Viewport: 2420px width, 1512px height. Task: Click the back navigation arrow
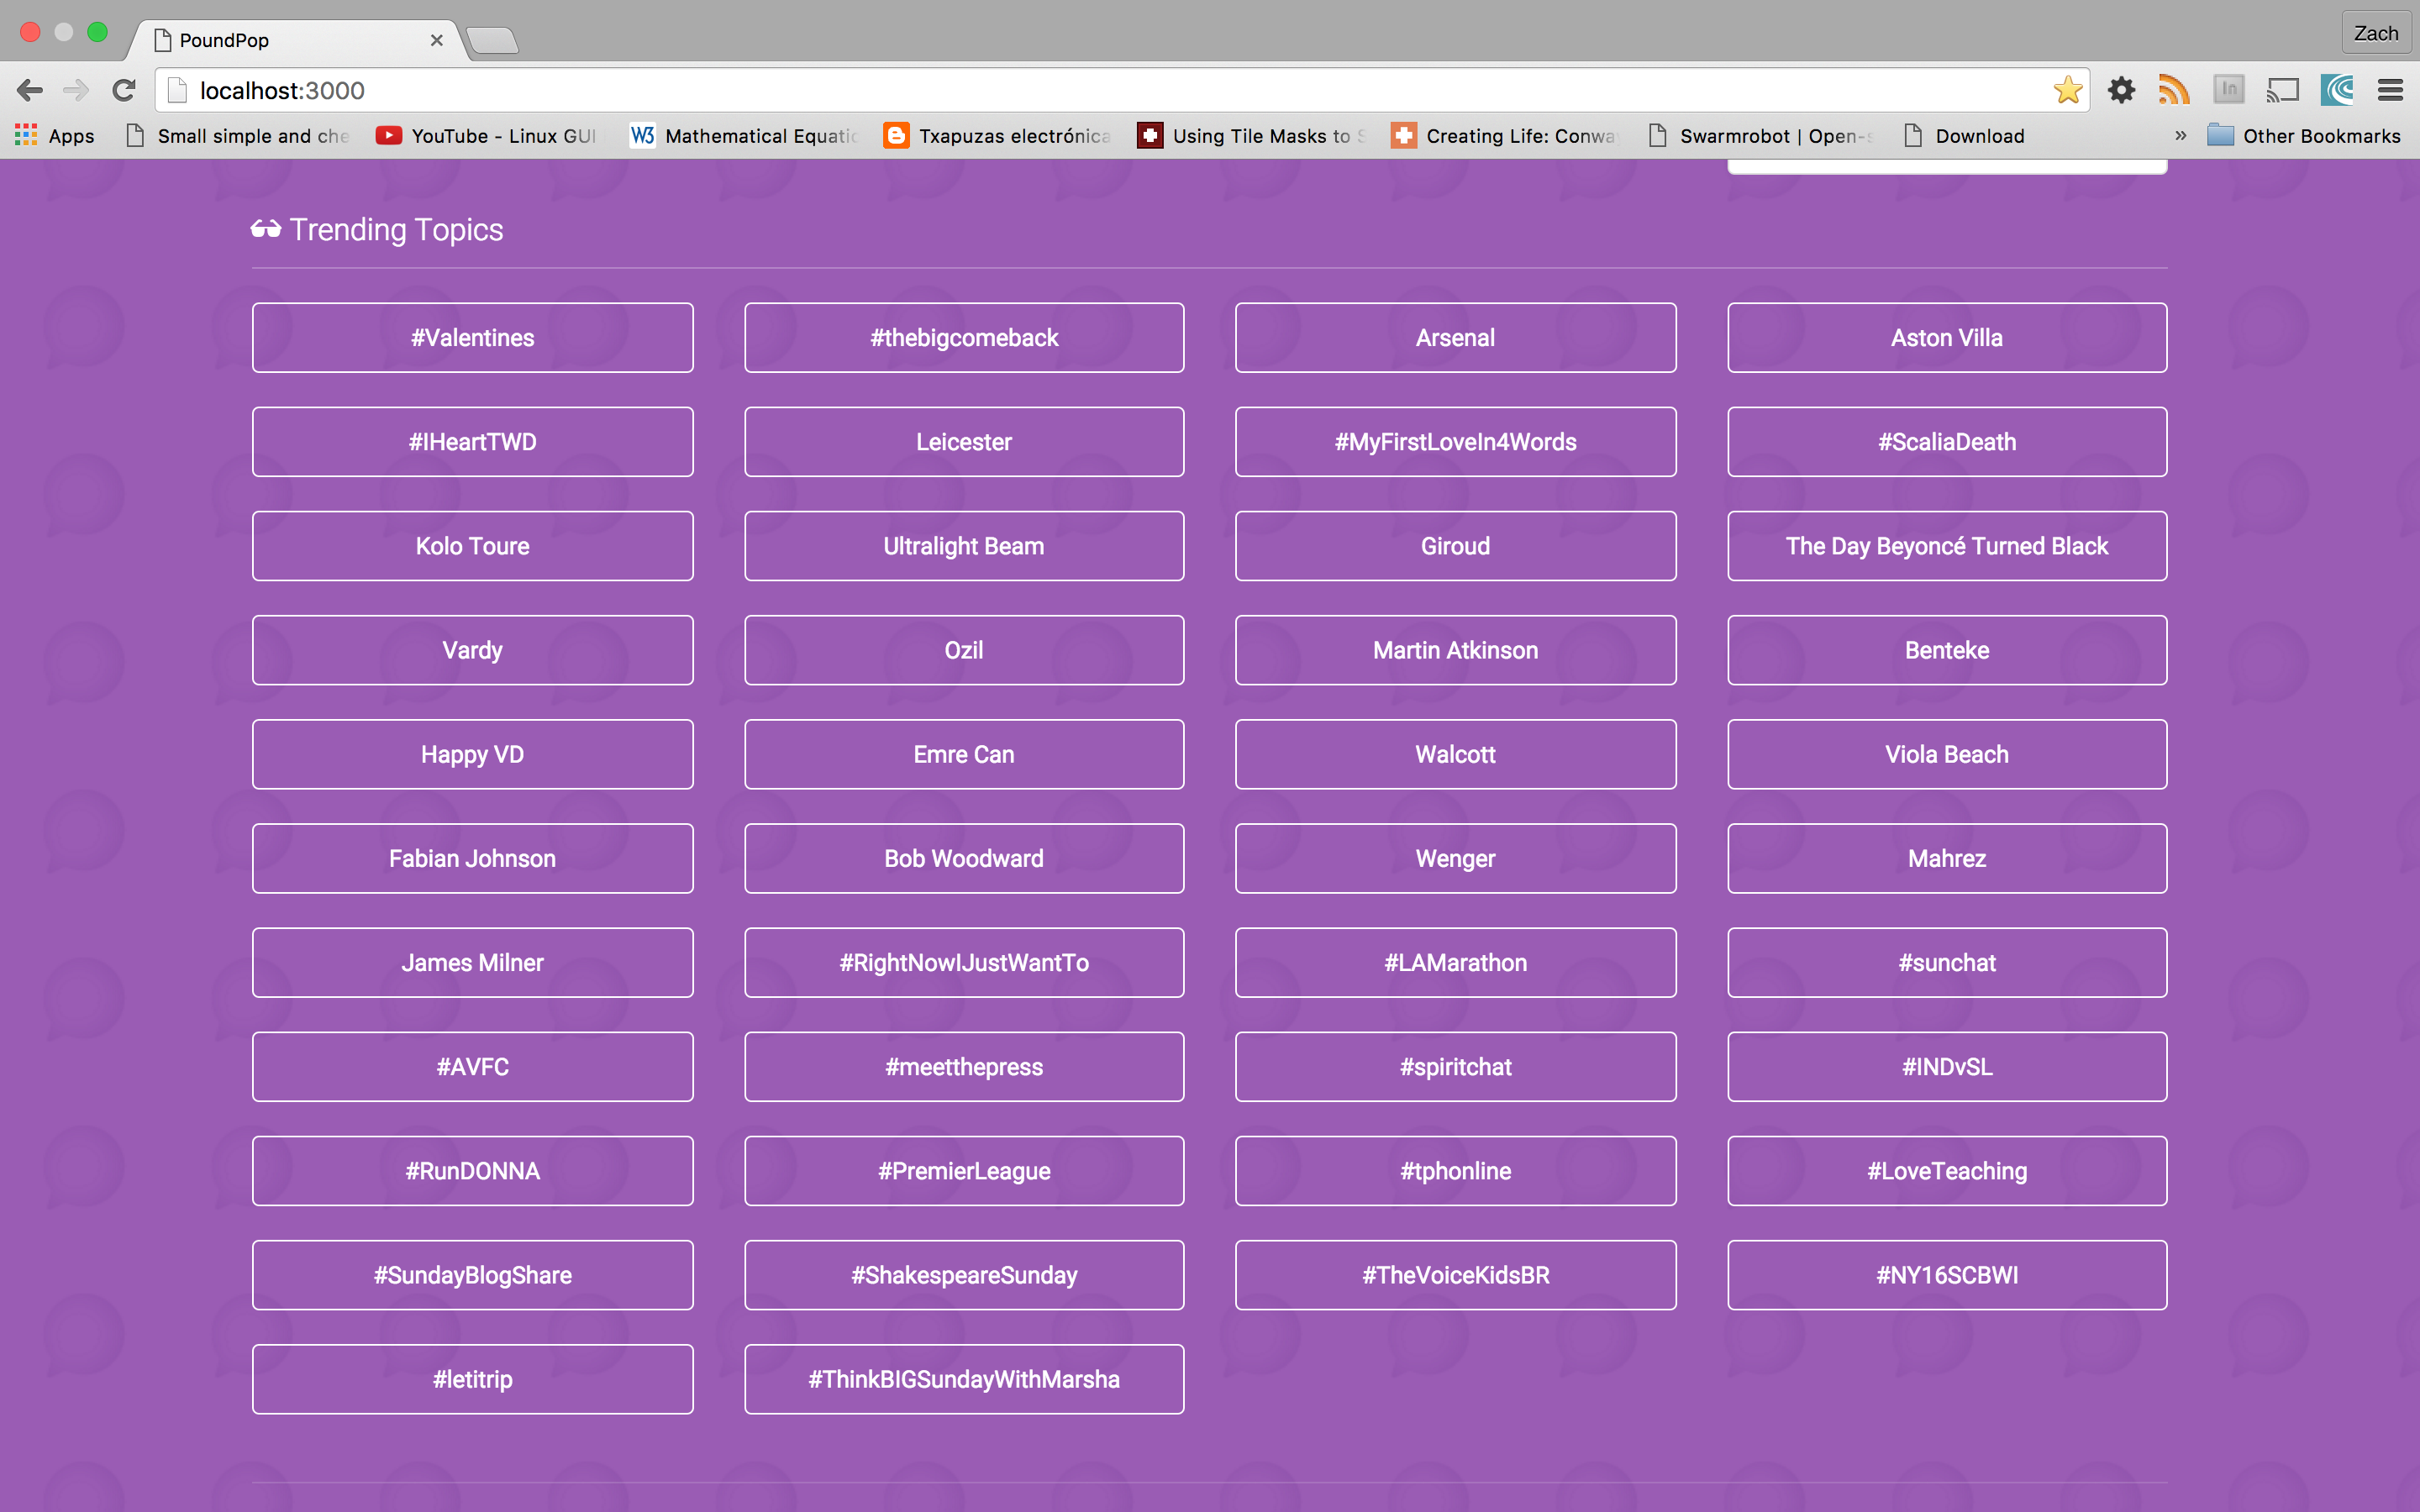(x=30, y=90)
